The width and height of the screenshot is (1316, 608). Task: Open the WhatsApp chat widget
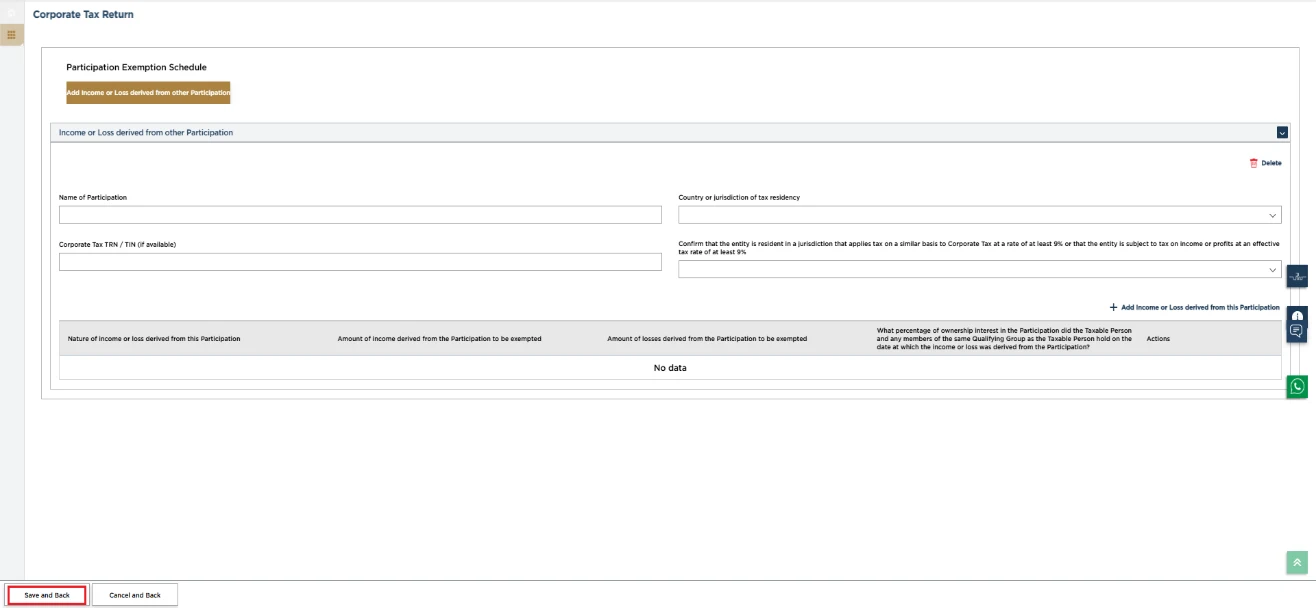pyautogui.click(x=1297, y=387)
